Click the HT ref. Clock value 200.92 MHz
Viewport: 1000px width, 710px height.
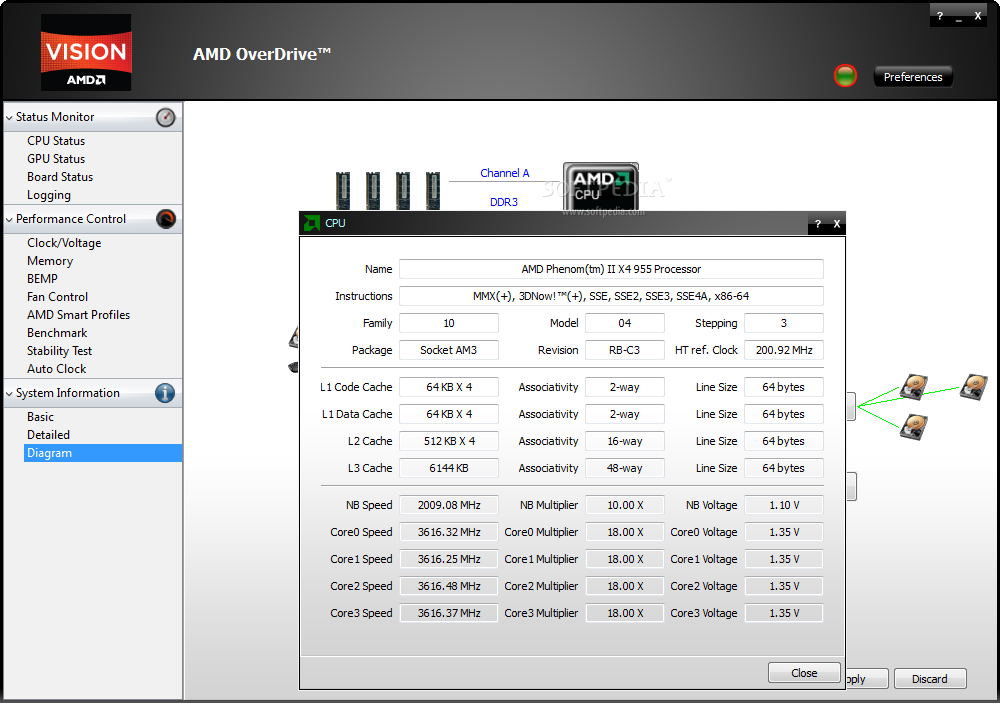tap(784, 350)
